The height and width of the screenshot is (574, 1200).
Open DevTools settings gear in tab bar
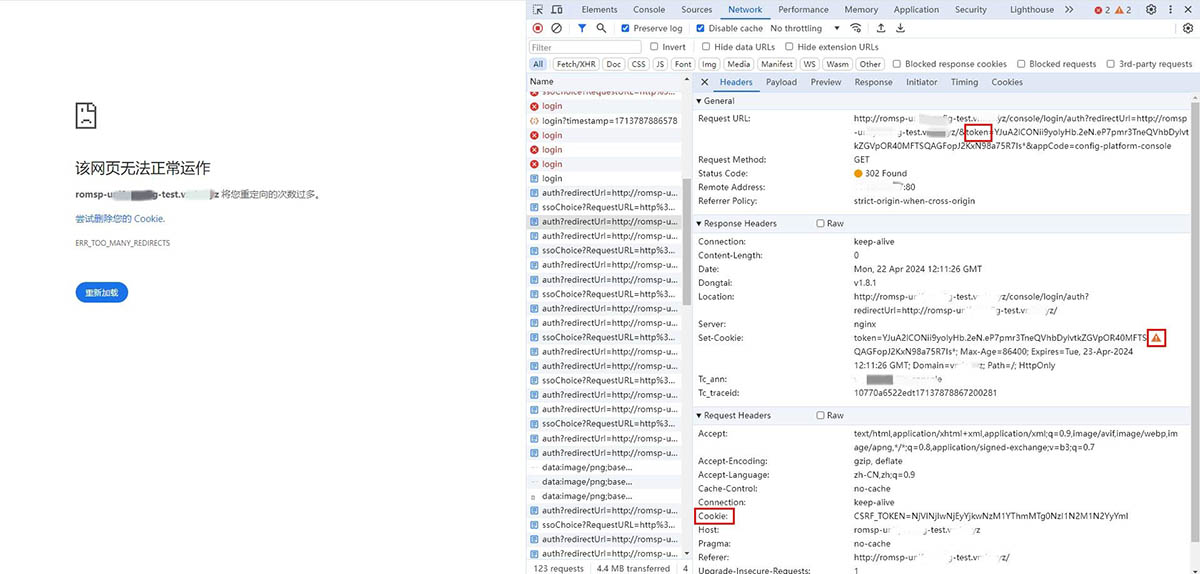[x=1151, y=10]
